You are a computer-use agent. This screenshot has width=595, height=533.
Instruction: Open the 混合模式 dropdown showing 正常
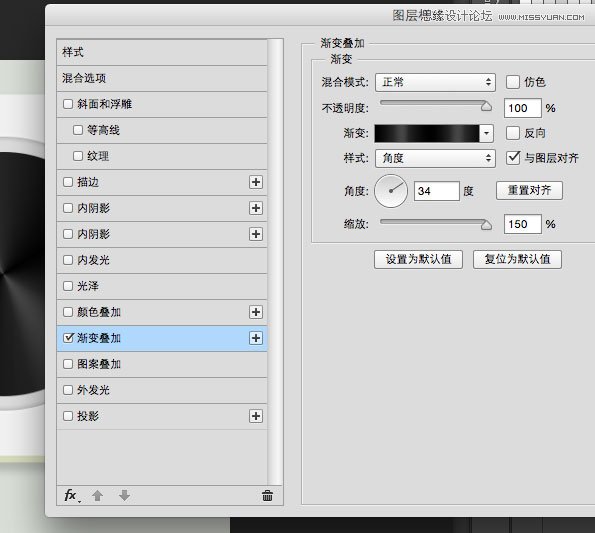point(435,82)
